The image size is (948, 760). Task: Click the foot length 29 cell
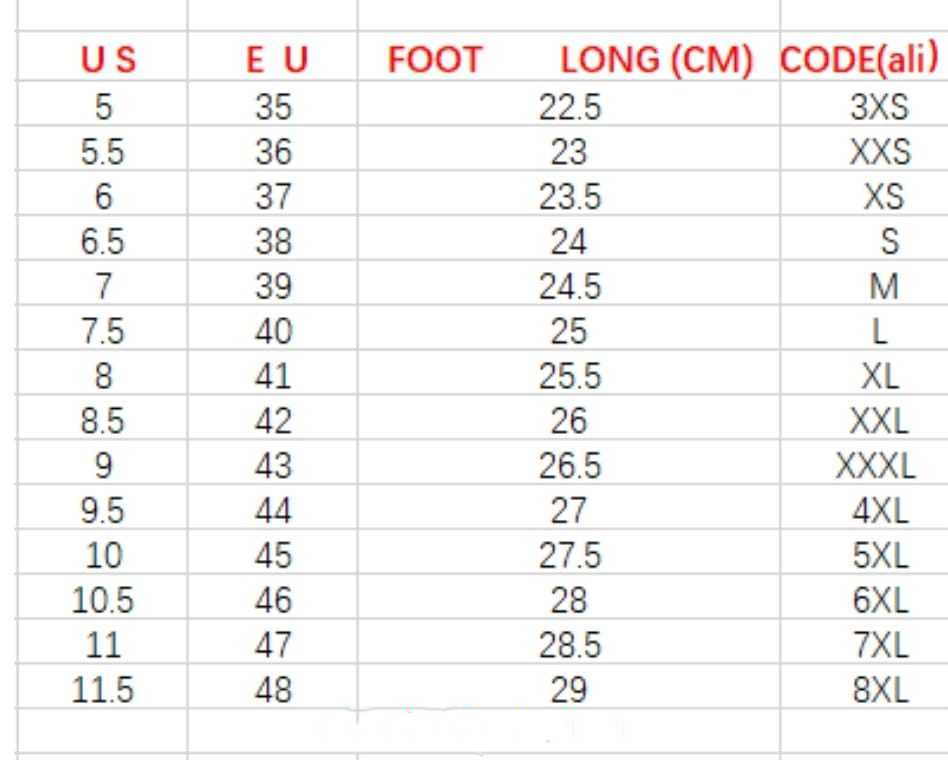tap(569, 690)
